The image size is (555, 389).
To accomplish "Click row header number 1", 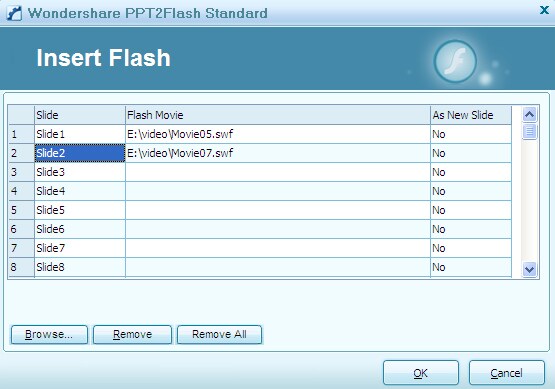I will point(21,134).
